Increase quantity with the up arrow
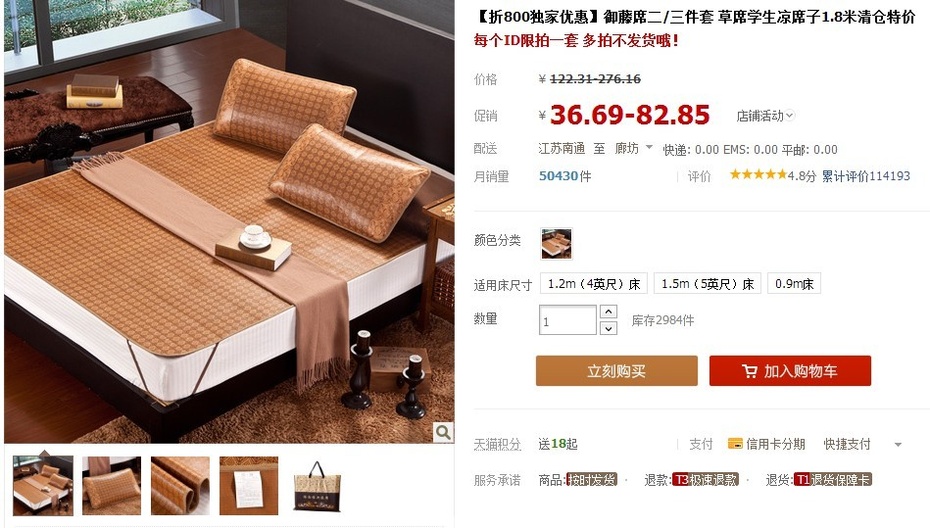This screenshot has width=930, height=528. [609, 311]
